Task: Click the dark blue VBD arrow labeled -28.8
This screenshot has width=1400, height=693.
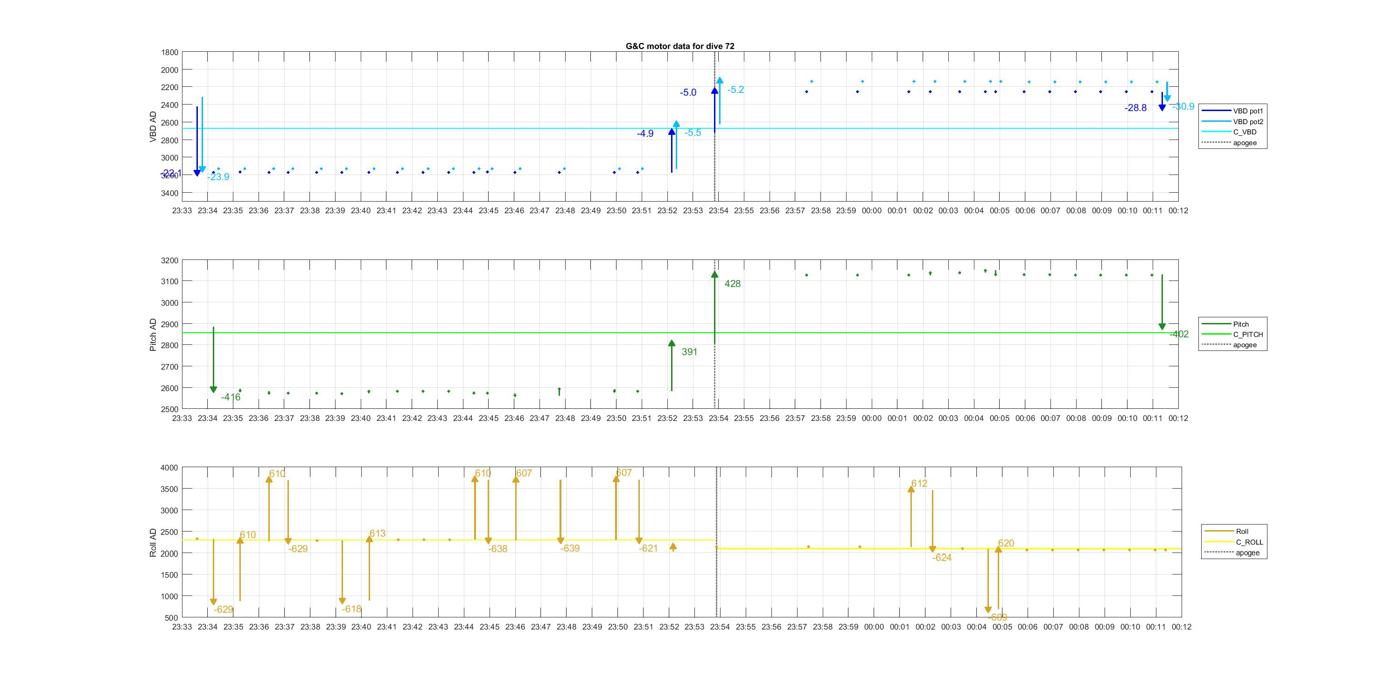Action: pyautogui.click(x=1162, y=101)
